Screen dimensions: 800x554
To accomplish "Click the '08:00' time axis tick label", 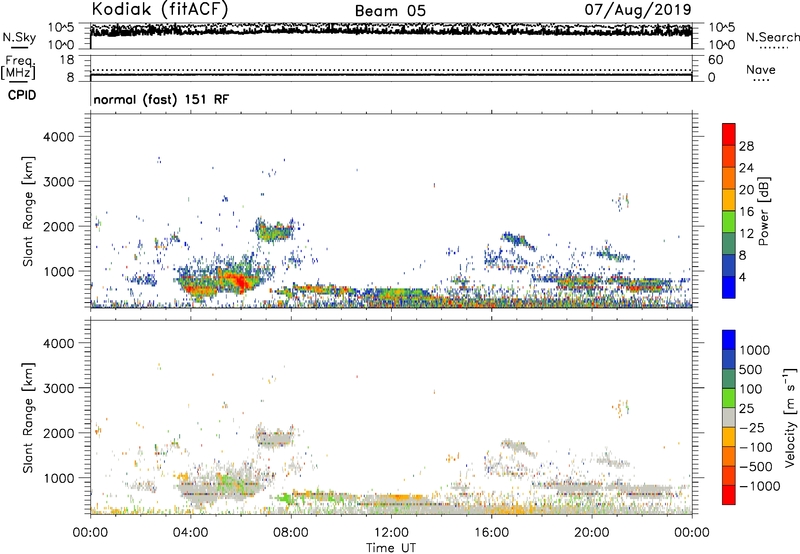I will [x=291, y=533].
